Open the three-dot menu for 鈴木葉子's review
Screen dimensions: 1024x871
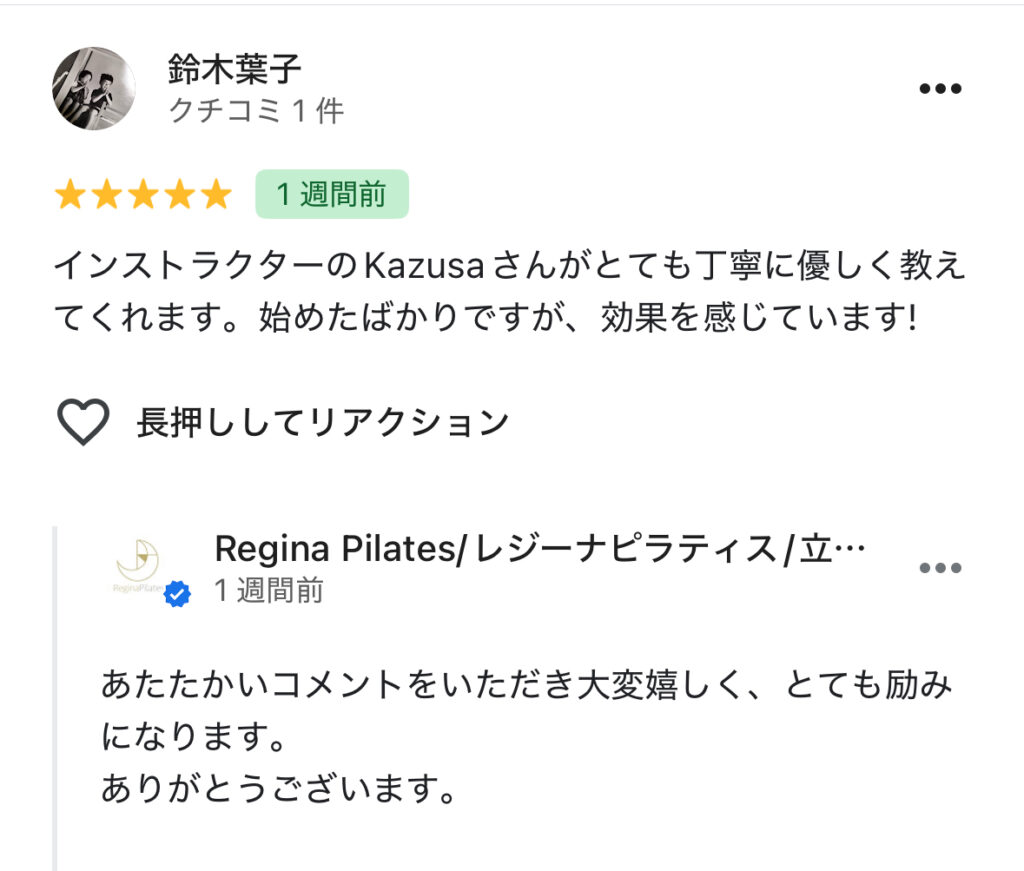940,88
